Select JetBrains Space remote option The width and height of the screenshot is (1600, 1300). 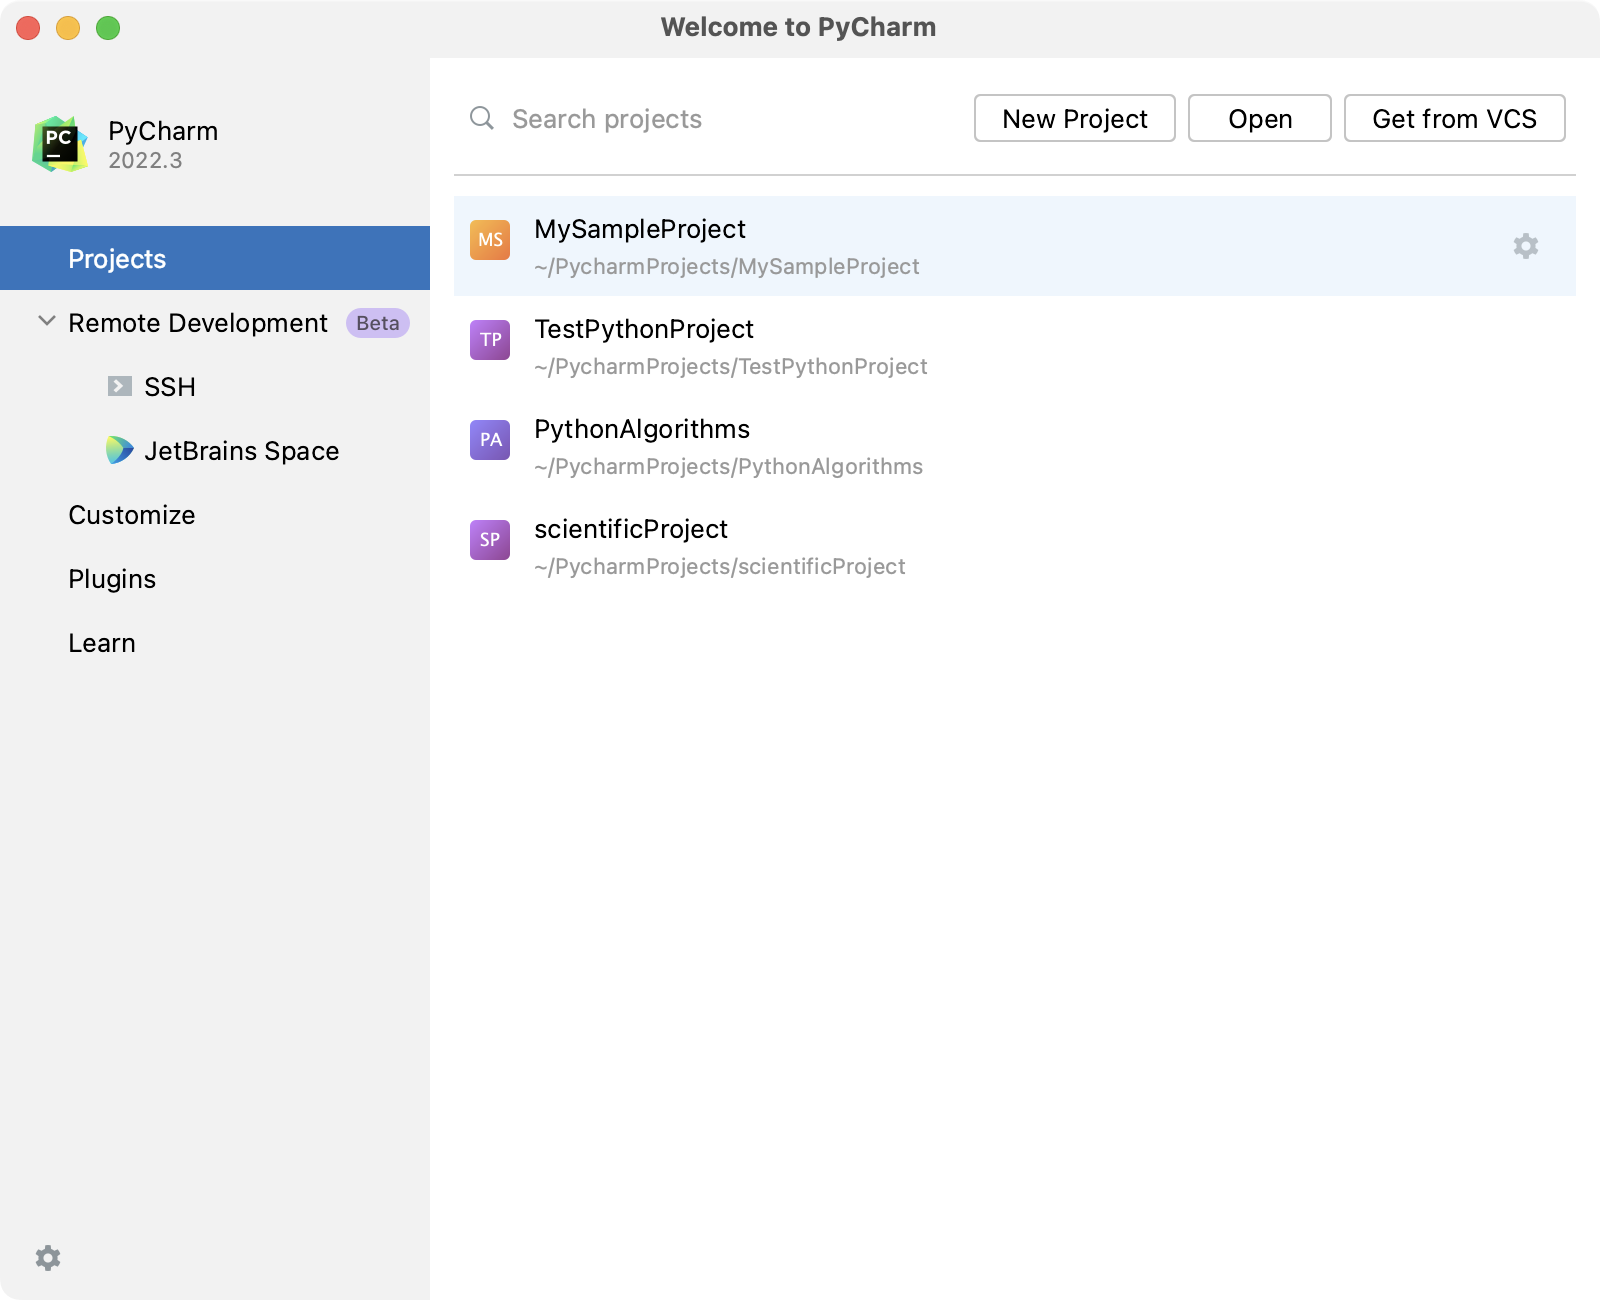(241, 451)
